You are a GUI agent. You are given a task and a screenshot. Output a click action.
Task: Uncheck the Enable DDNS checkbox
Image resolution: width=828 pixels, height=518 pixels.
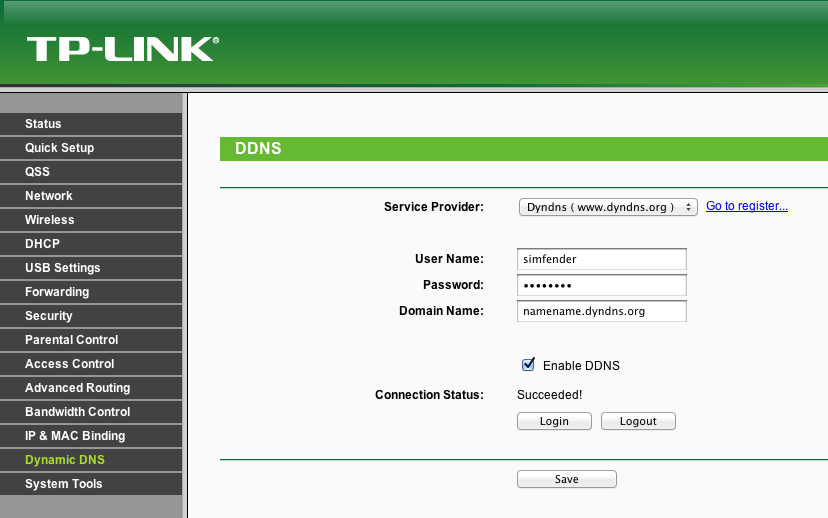coord(528,364)
